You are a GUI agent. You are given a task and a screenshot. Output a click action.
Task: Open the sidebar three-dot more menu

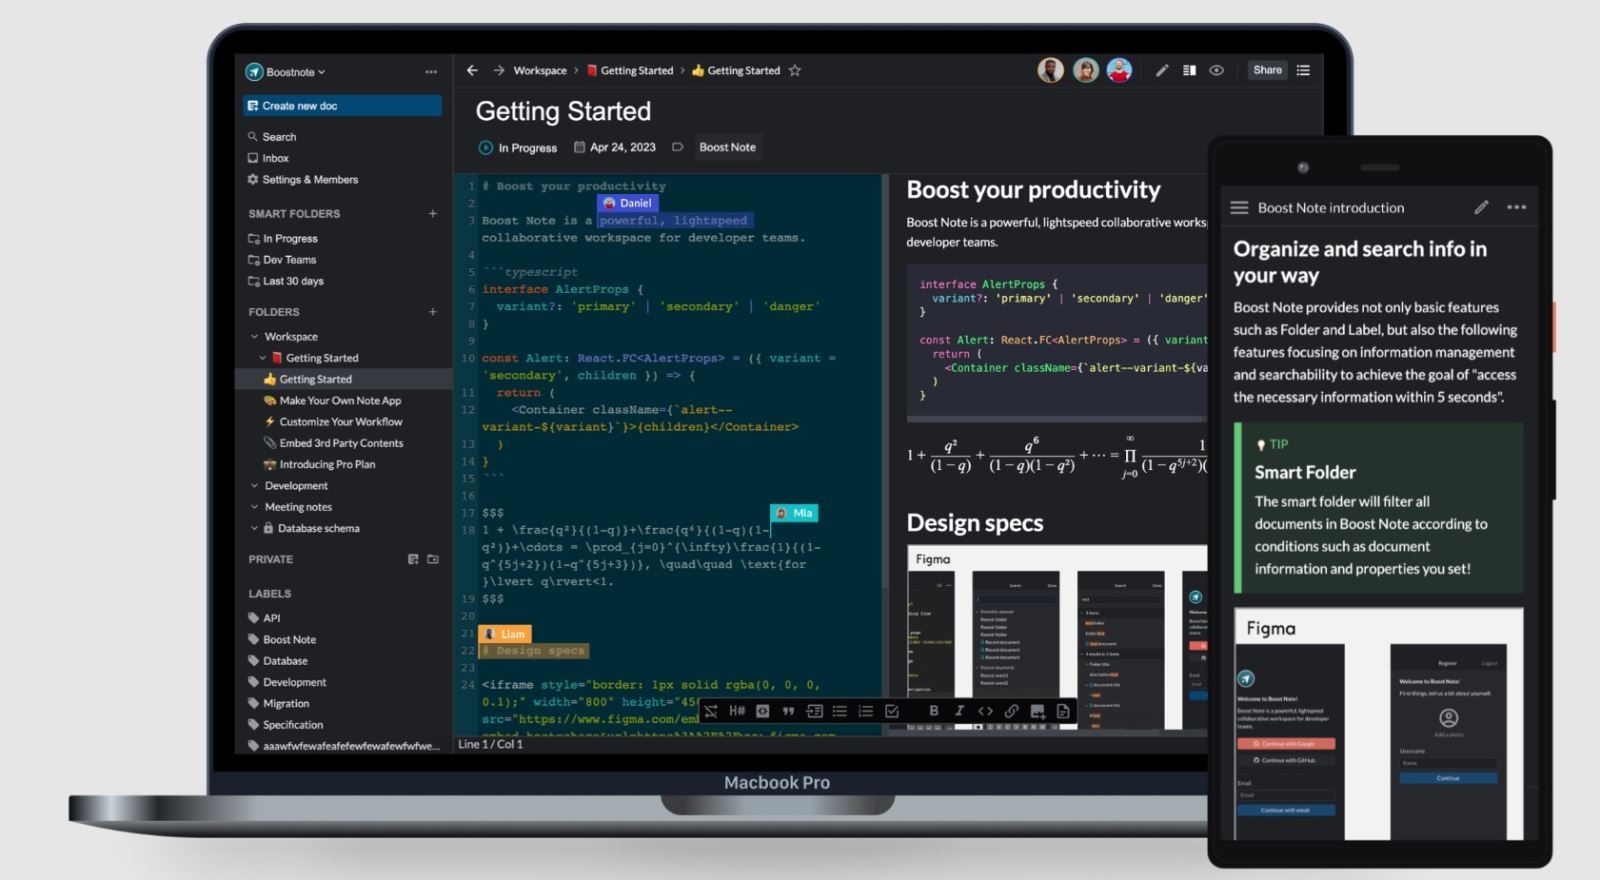point(431,72)
